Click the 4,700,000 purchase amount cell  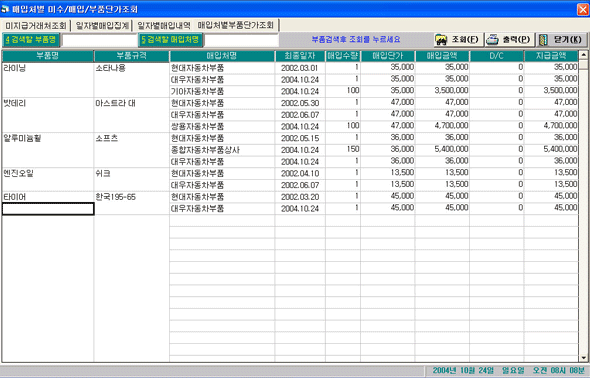tap(442, 126)
